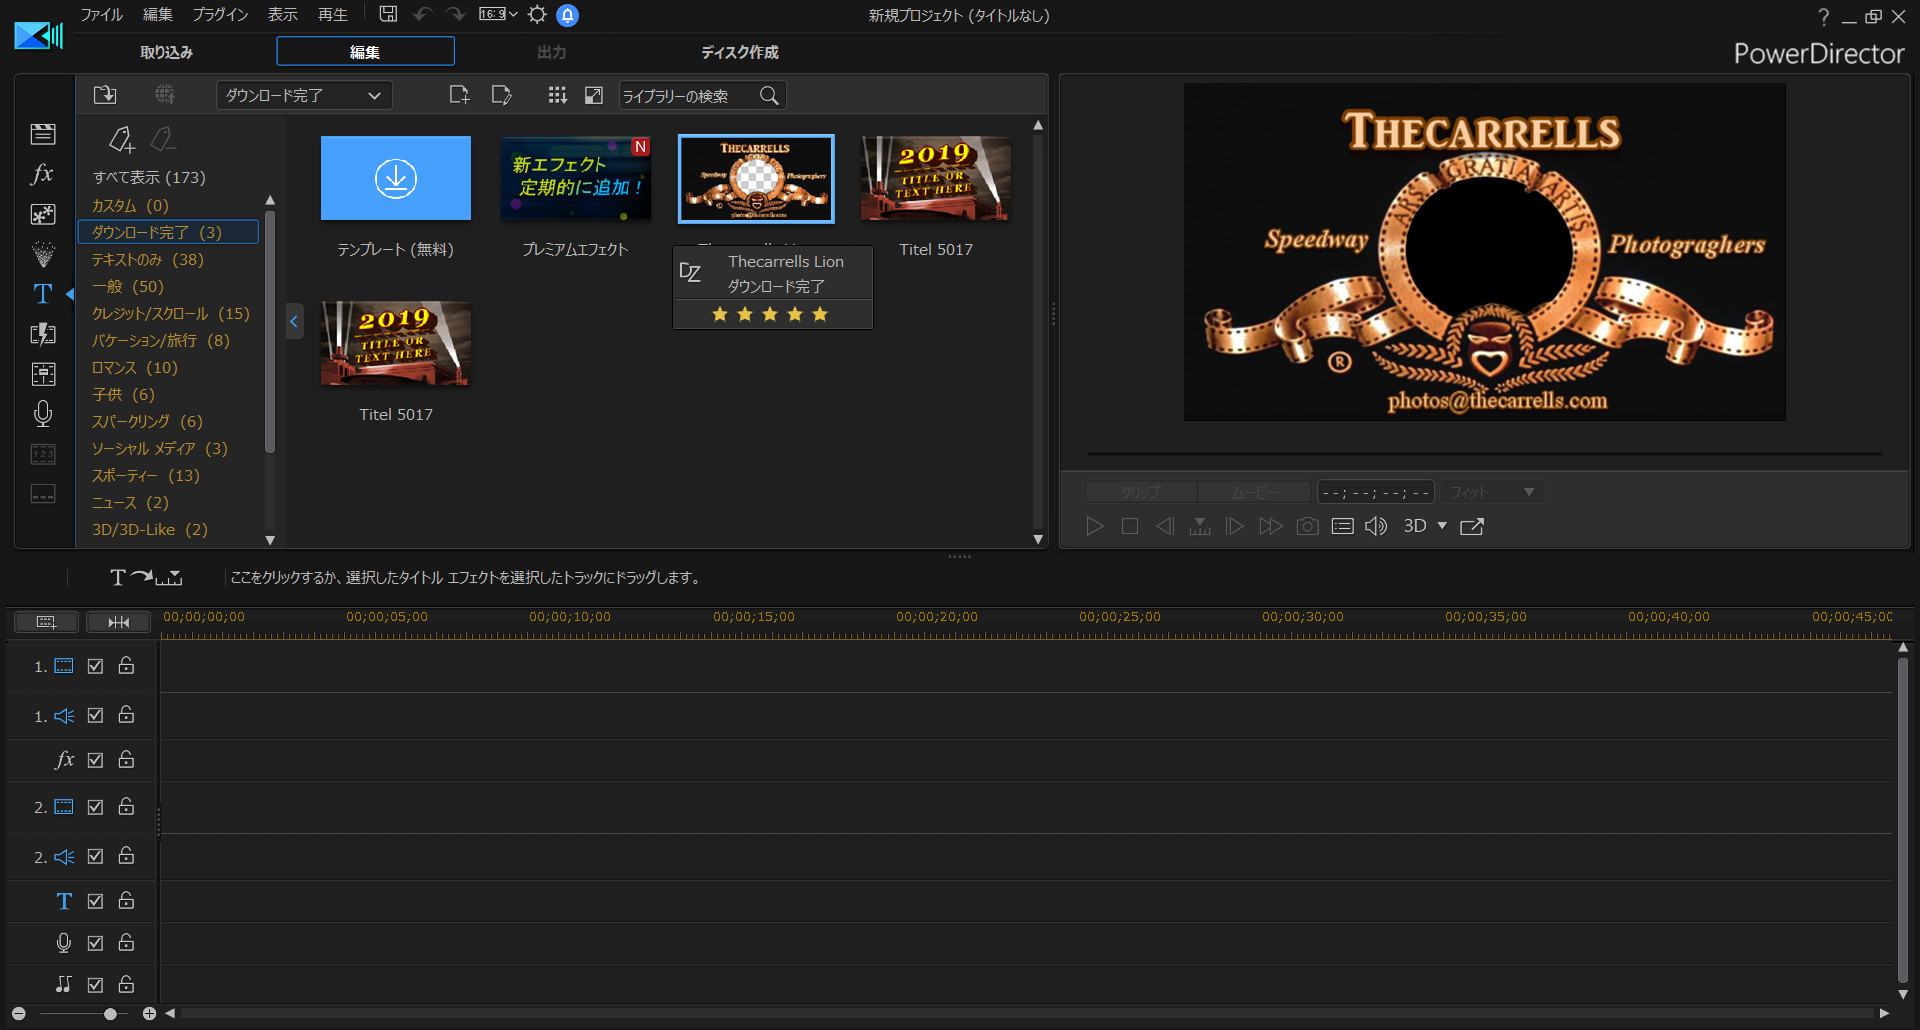
Task: Toggle effect track enable checkbox
Action: [95, 760]
